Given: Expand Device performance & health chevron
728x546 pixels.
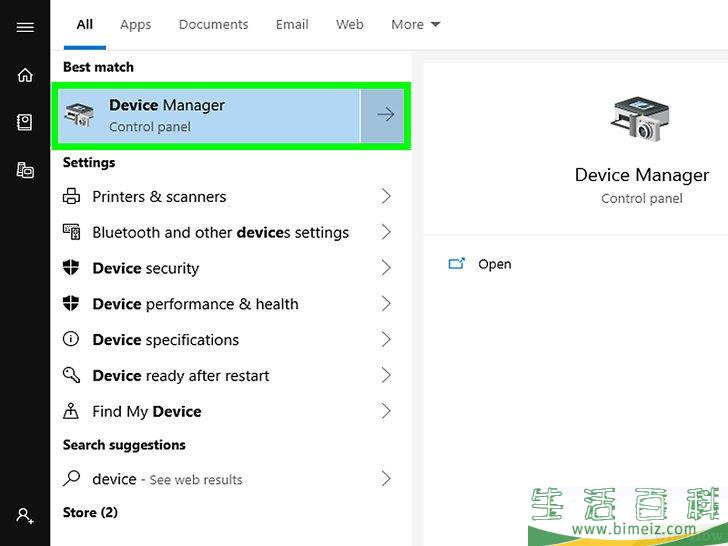Looking at the screenshot, I should pyautogui.click(x=386, y=303).
